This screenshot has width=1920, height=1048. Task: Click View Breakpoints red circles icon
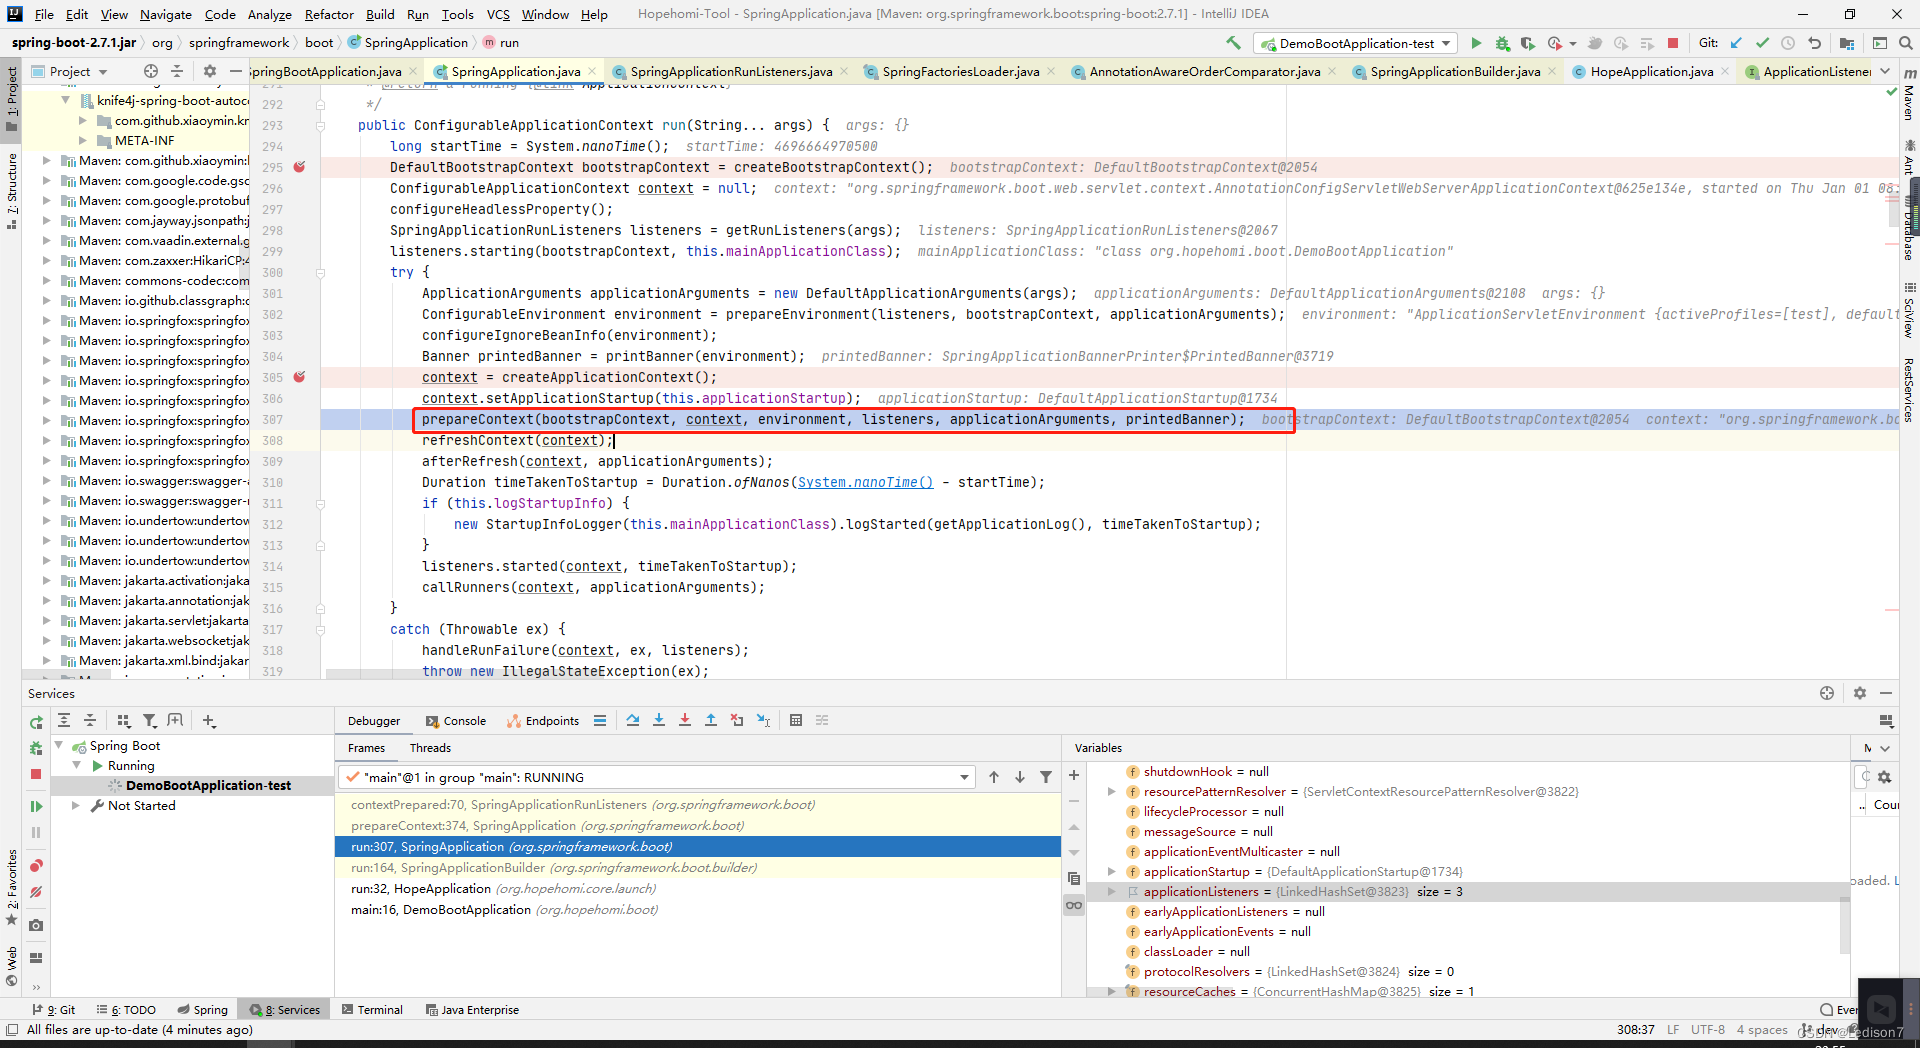click(36, 866)
